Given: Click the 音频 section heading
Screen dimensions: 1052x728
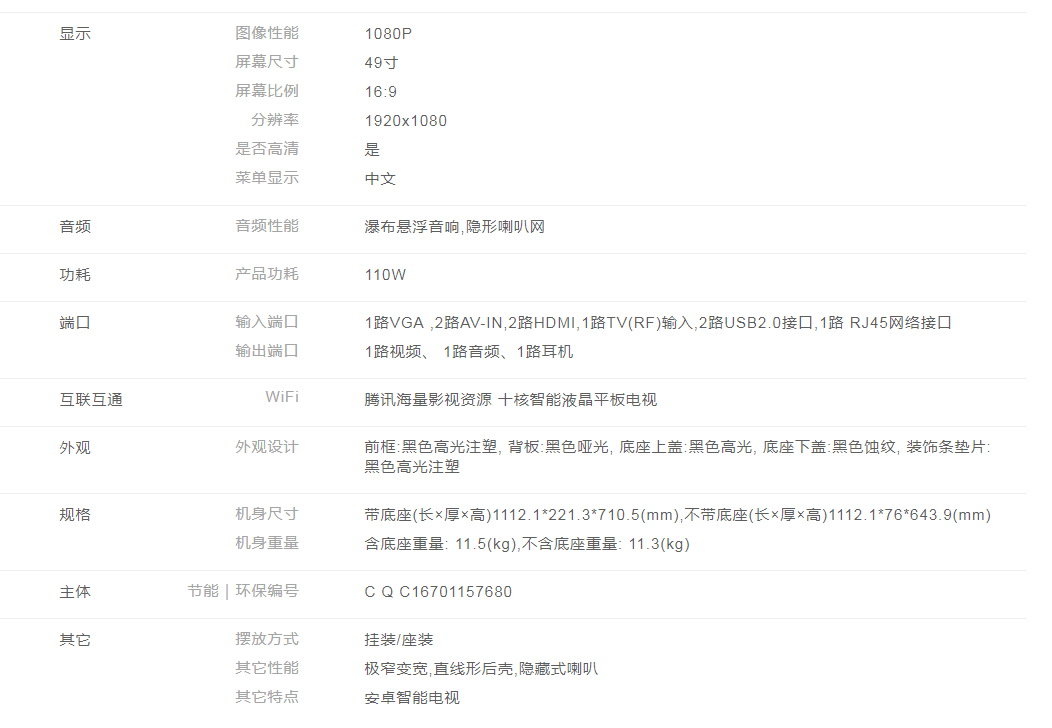Looking at the screenshot, I should tap(75, 227).
